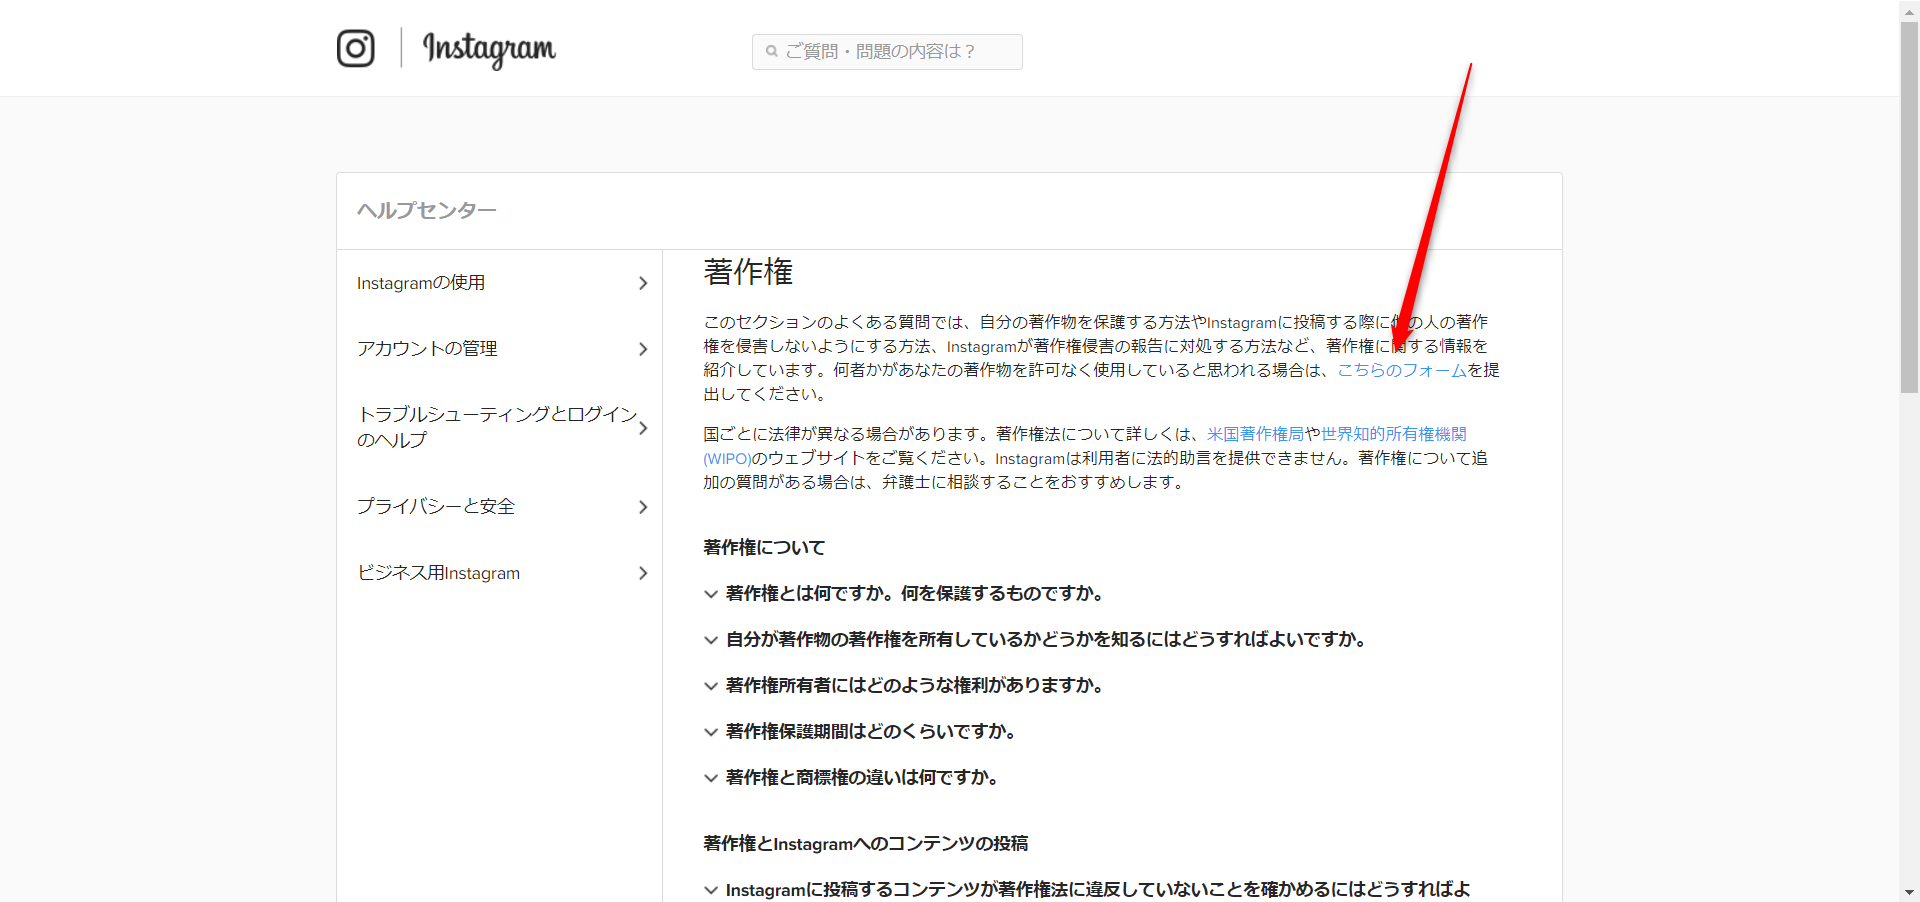Click the vertical scrollbar thumb

point(1909,208)
